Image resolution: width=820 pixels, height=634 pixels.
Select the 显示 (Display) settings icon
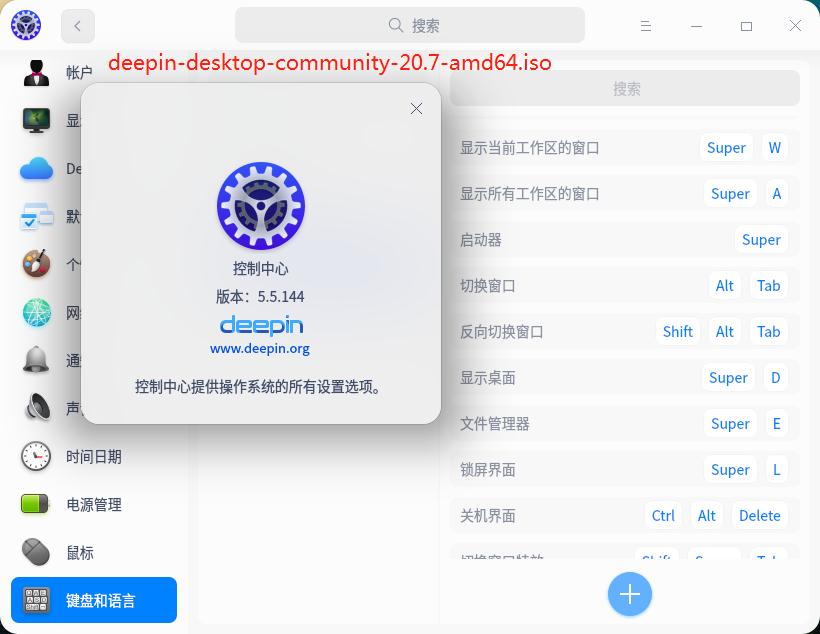point(36,120)
